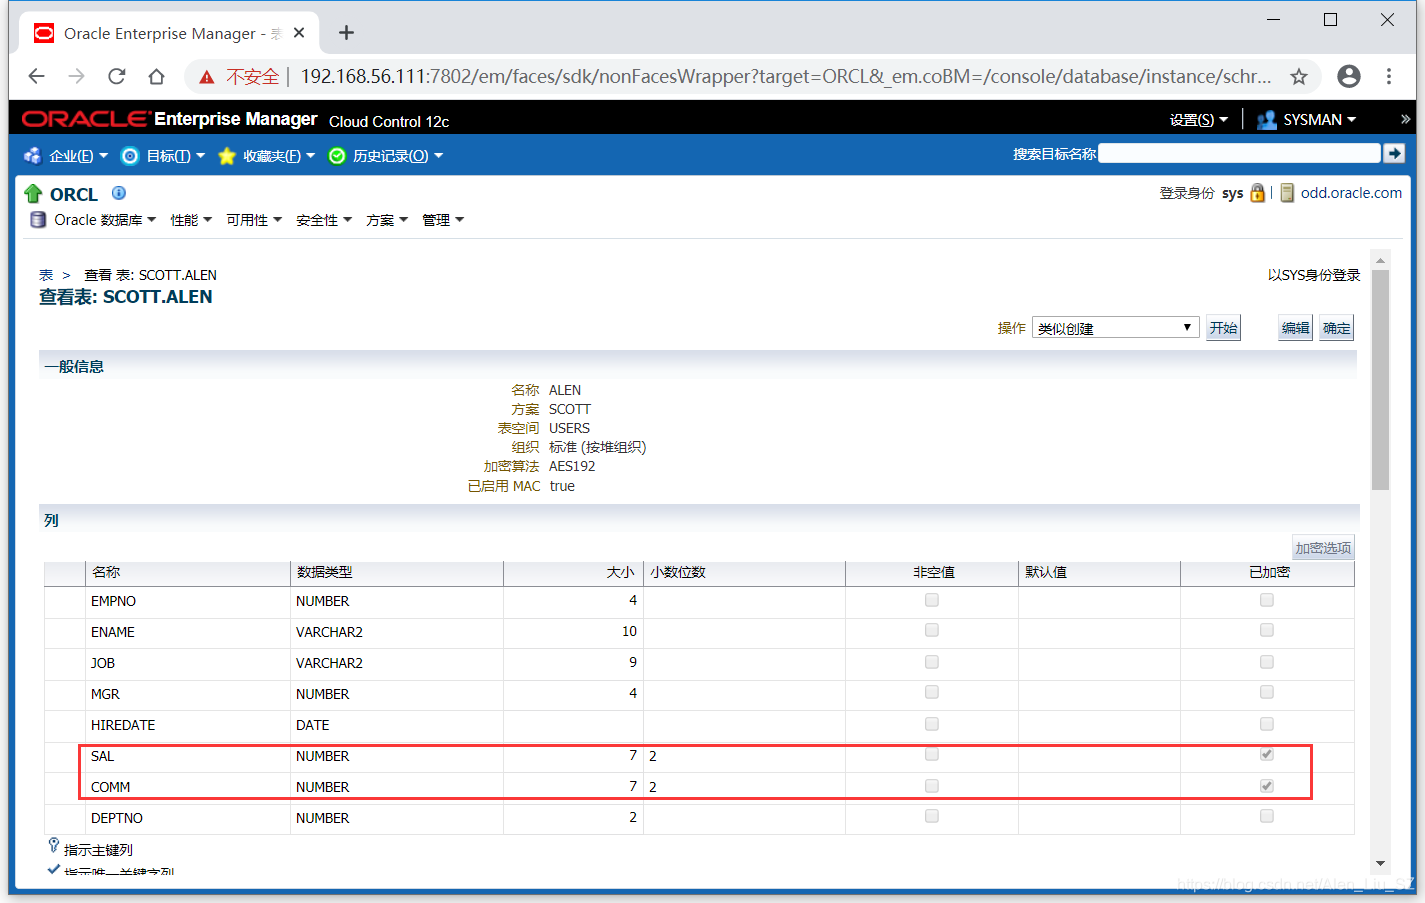Open the SYSMAN user dropdown
Screen dimensions: 1425x903
tap(1319, 120)
